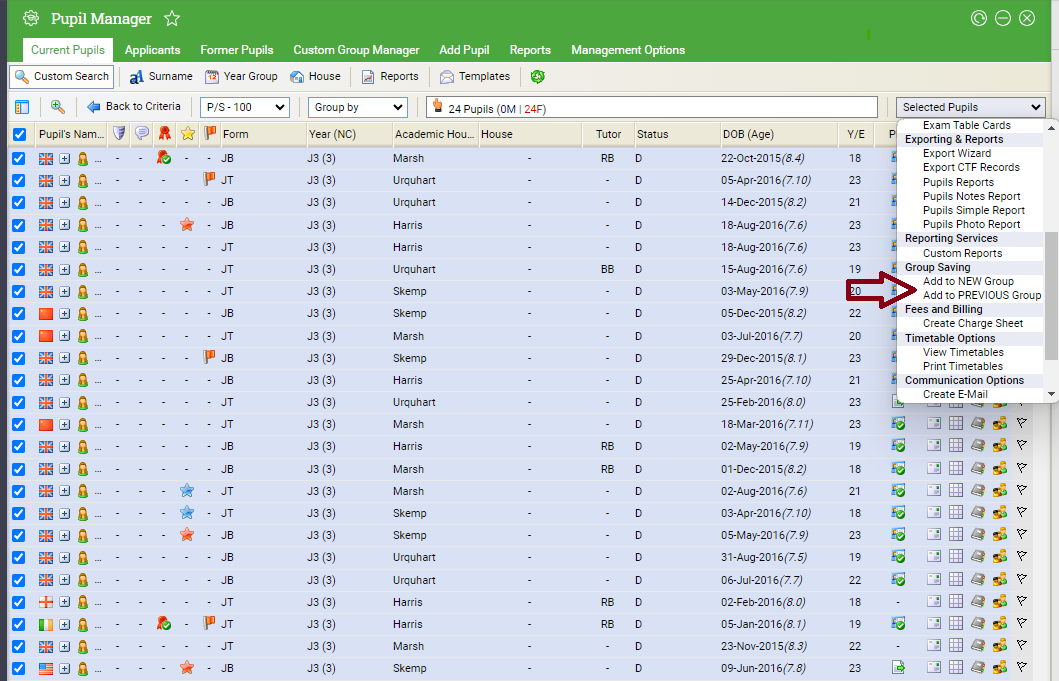The height and width of the screenshot is (681, 1059).
Task: Expand details for the 05-Jan-2016 pupil
Action: [64, 624]
